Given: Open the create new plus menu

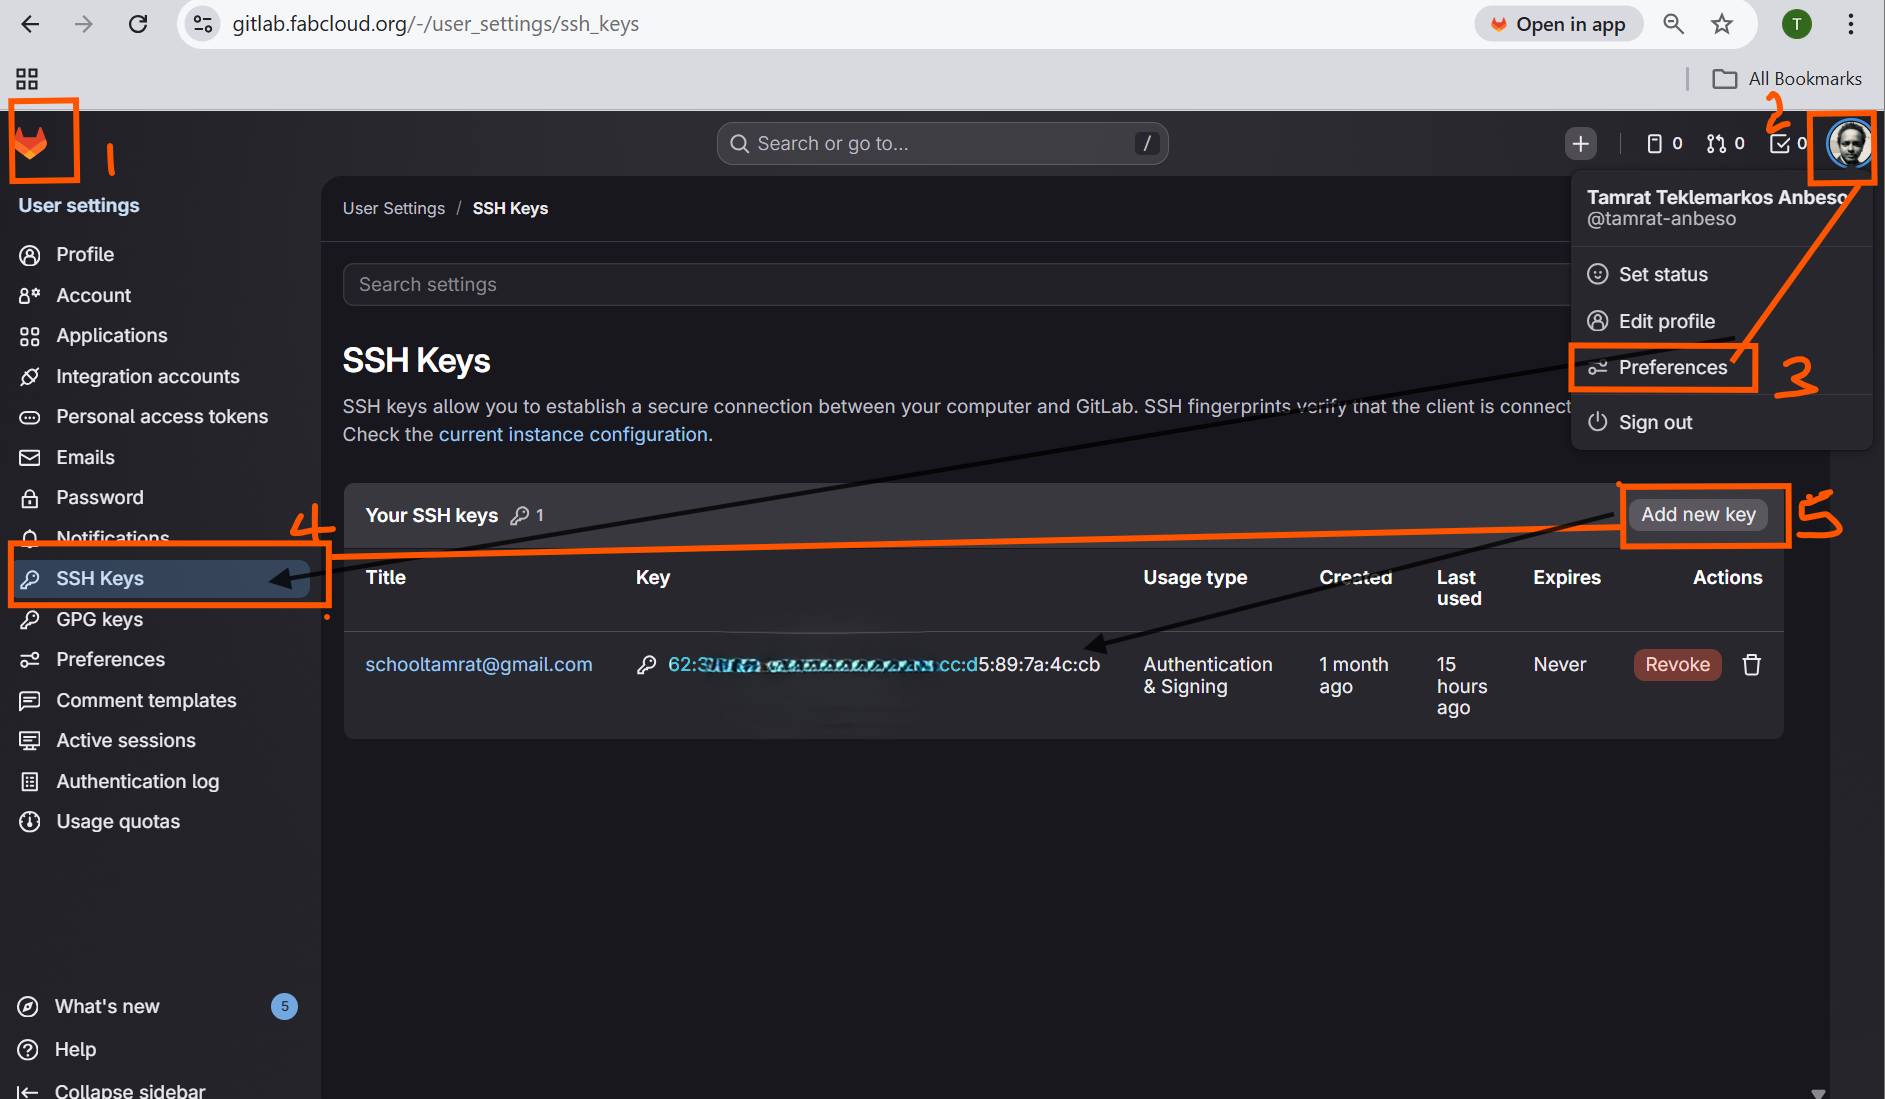Looking at the screenshot, I should (1580, 144).
